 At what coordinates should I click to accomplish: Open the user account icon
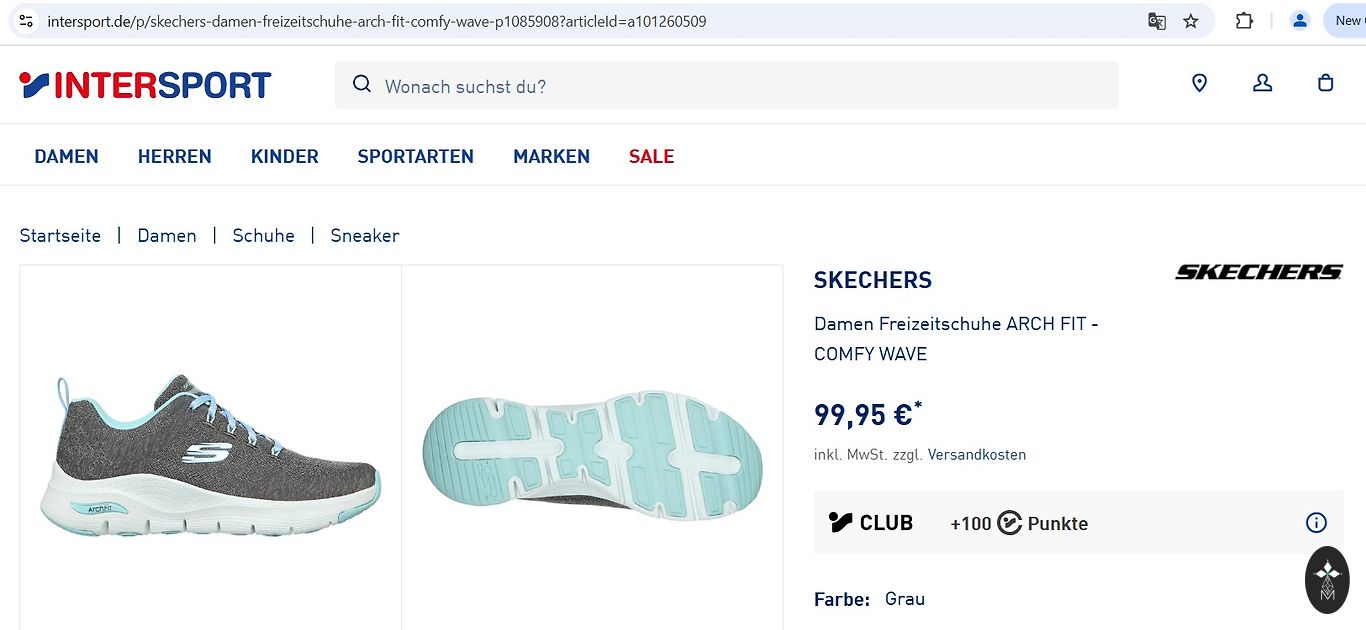pos(1262,84)
